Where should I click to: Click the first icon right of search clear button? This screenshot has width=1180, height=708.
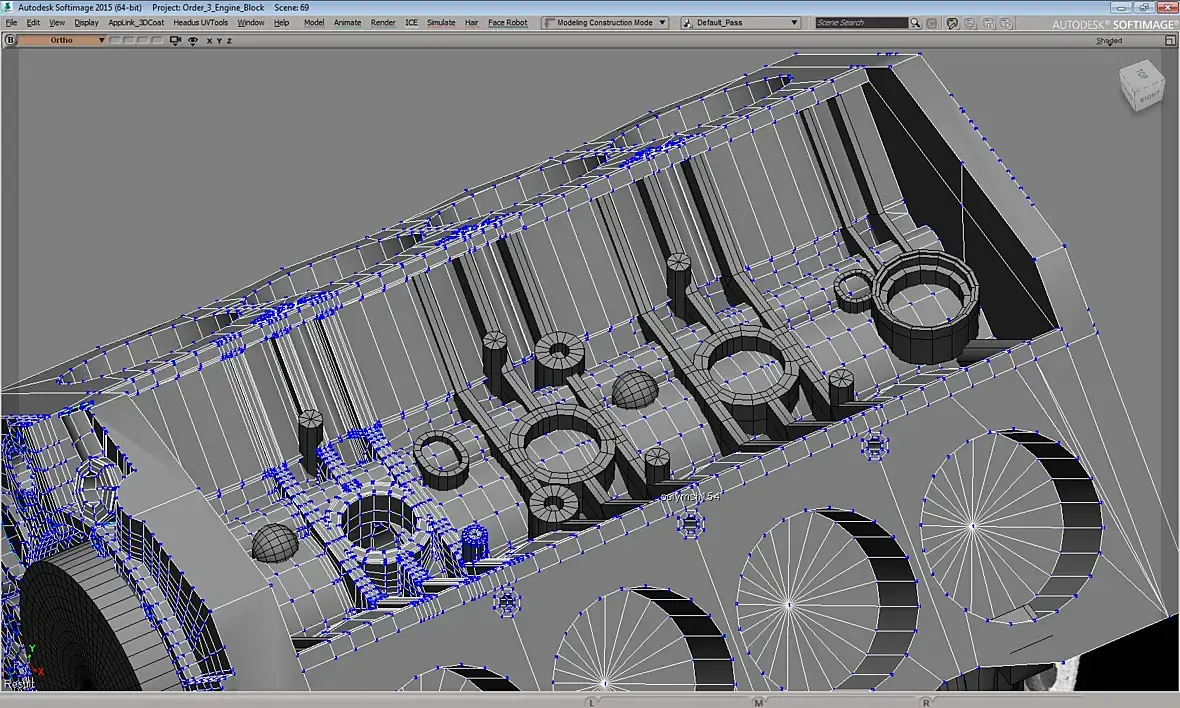point(952,22)
